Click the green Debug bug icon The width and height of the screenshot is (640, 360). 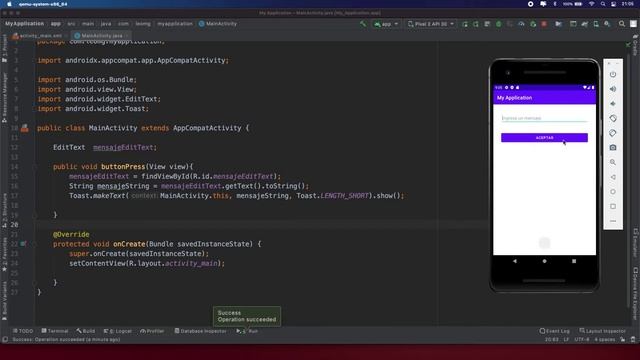(498, 24)
